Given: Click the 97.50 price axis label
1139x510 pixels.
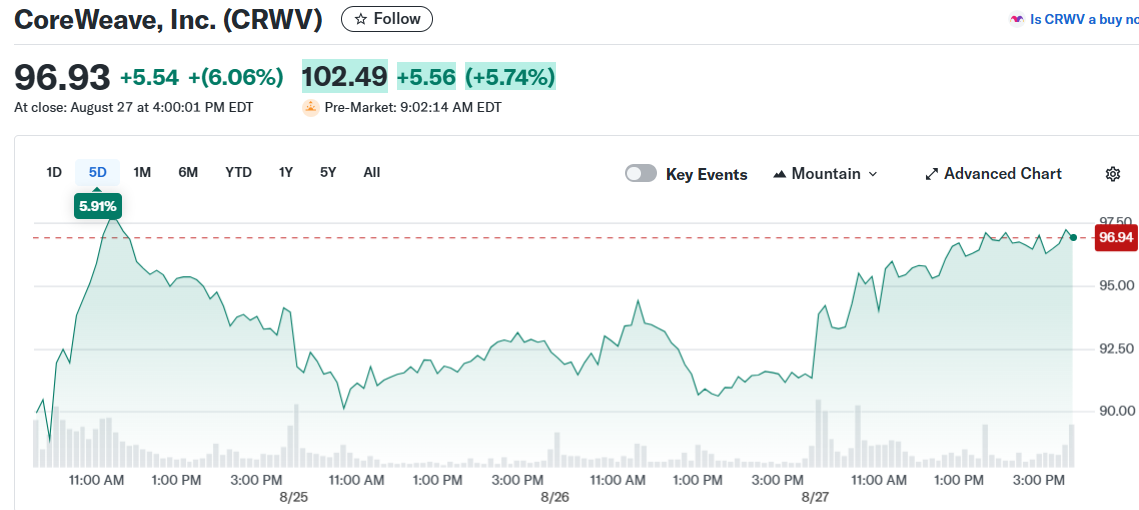Looking at the screenshot, I should [x=1114, y=222].
